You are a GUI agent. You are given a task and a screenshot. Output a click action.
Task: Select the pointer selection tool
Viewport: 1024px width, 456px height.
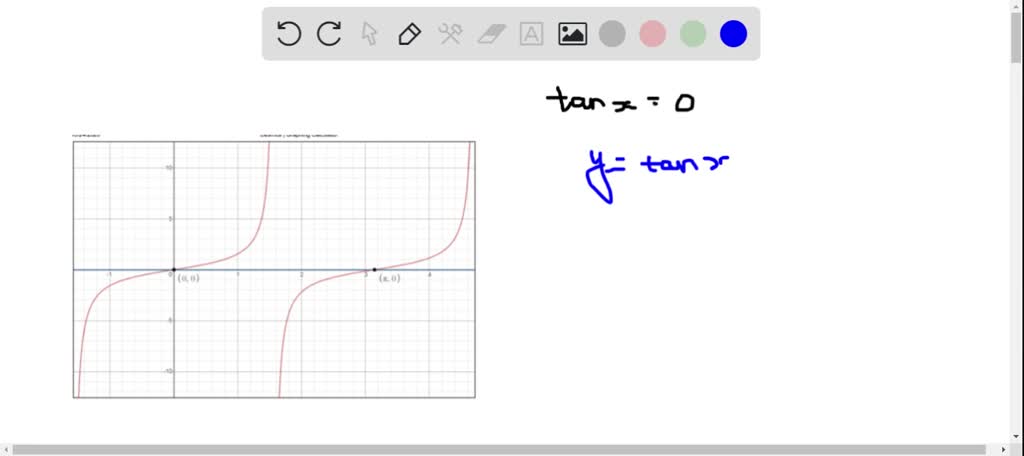(x=370, y=33)
